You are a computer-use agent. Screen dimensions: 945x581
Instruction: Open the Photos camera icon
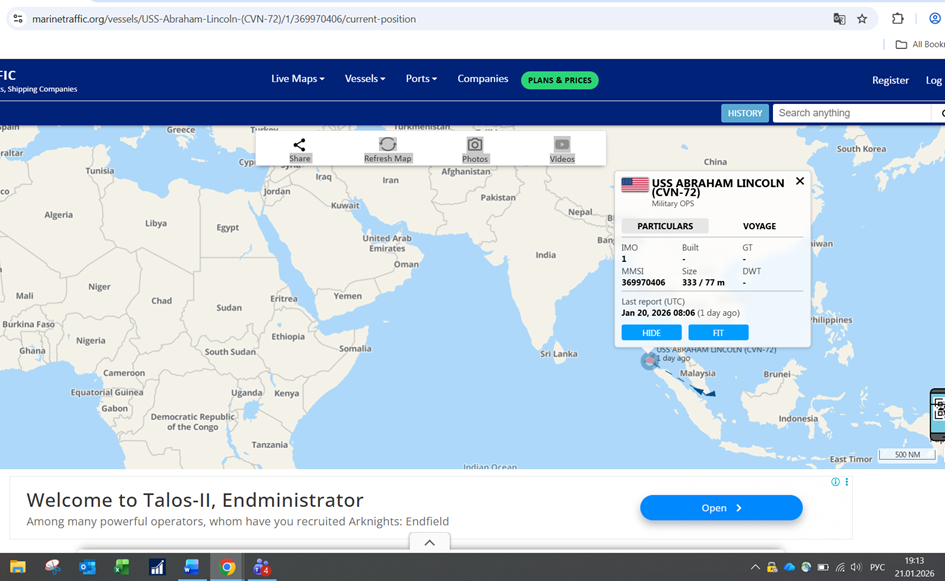(475, 145)
